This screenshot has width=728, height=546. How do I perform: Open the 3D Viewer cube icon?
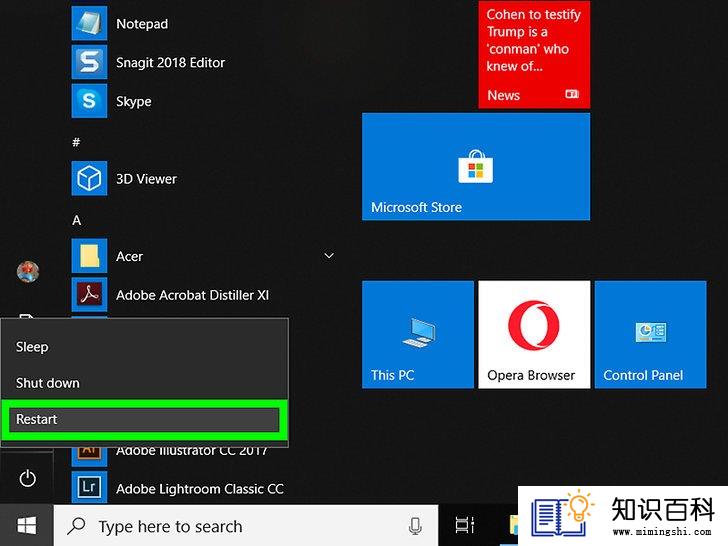pyautogui.click(x=89, y=178)
